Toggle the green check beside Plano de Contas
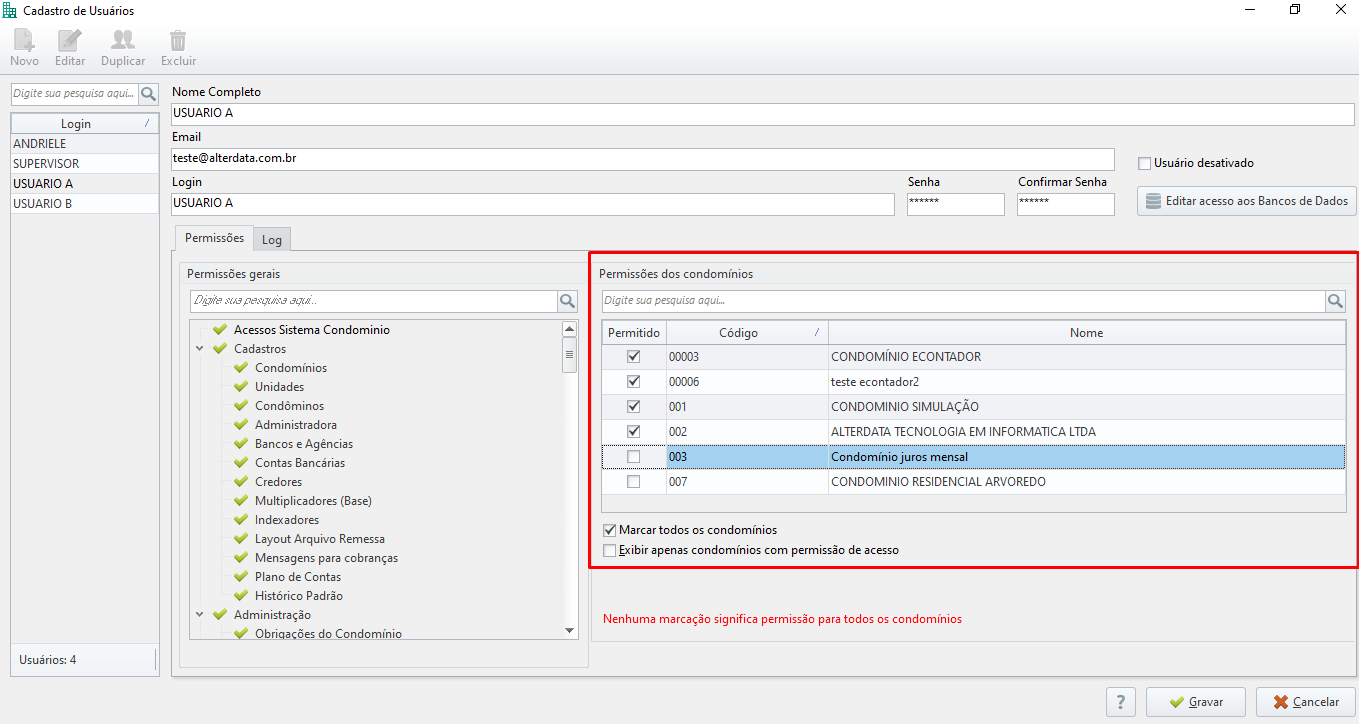The image size is (1359, 724). tap(241, 577)
